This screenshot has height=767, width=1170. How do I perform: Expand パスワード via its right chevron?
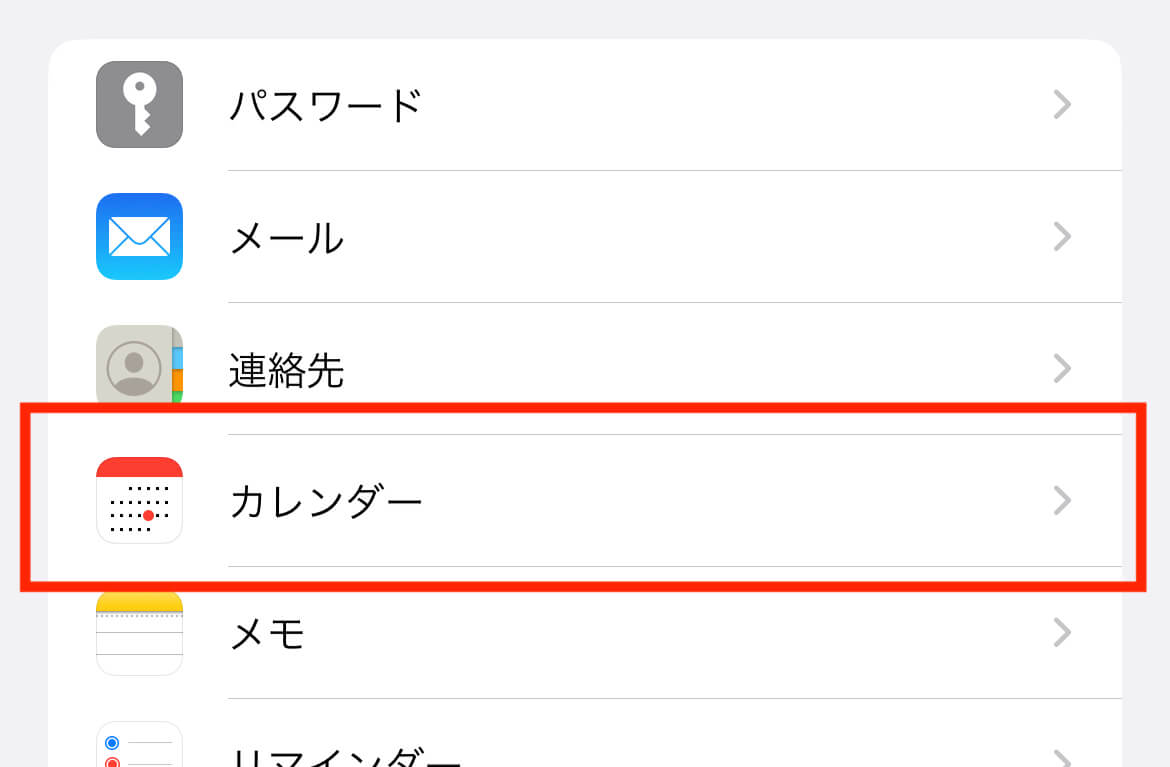pos(1062,104)
